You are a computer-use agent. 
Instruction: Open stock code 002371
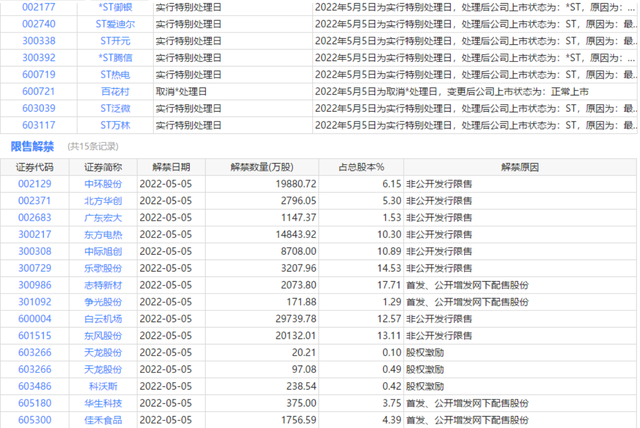pyautogui.click(x=35, y=201)
